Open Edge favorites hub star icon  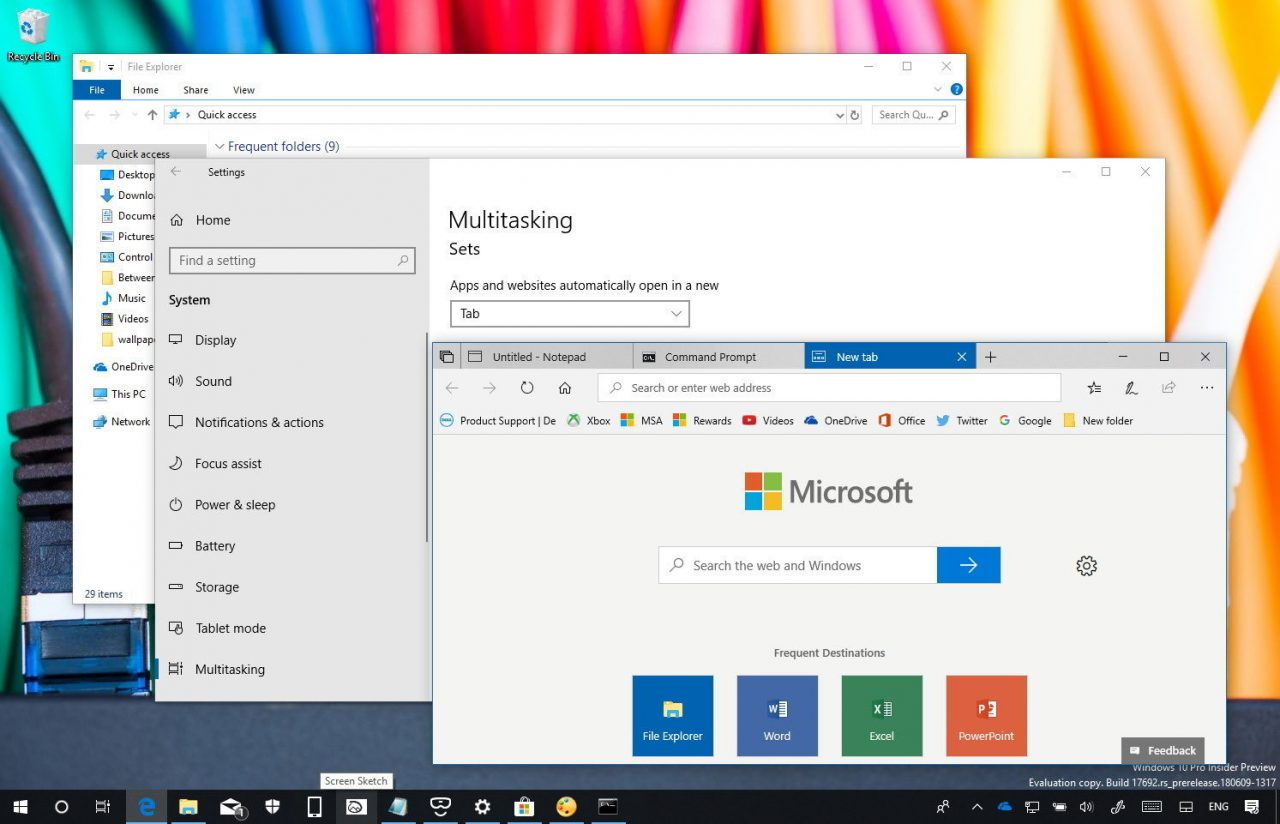(x=1094, y=388)
